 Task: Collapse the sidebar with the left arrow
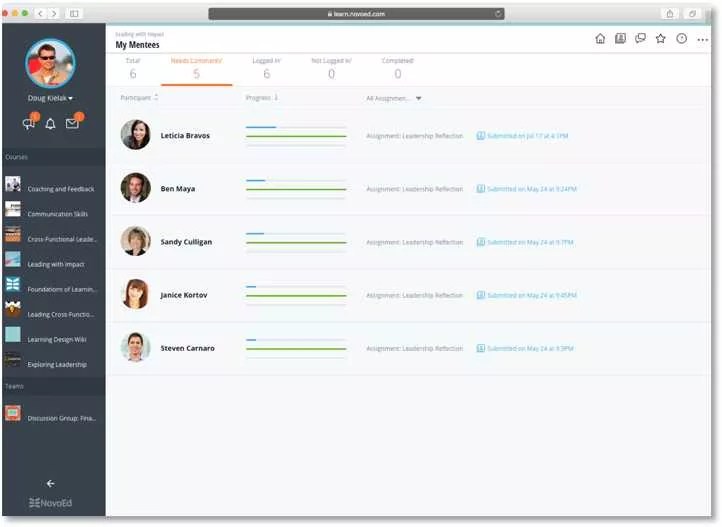(51, 483)
